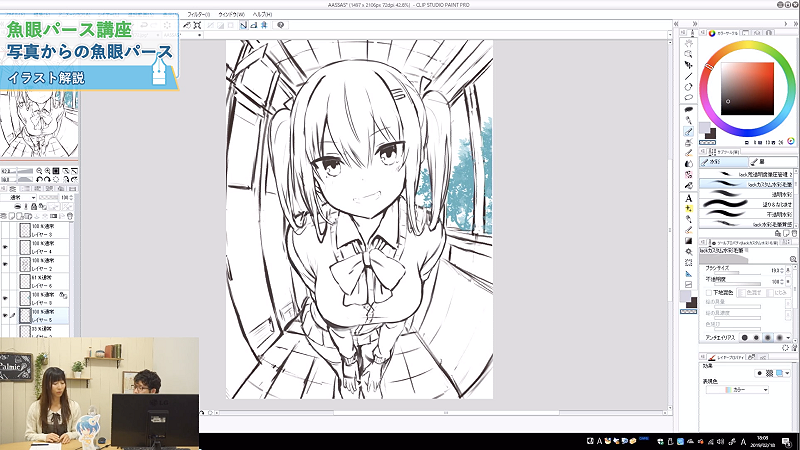Select the Text 'A' tool
Viewport: 800px width, 450px height.
coord(688,198)
